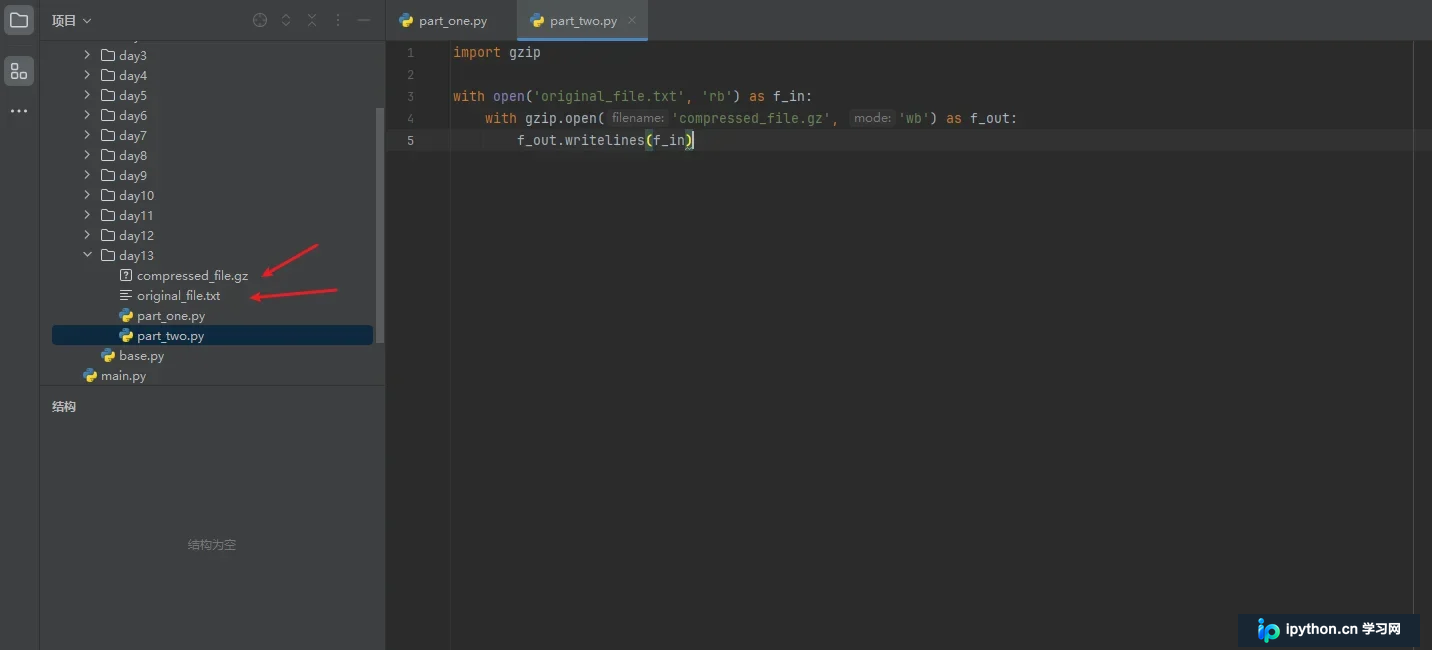Click 'import gzip' on line 1
Image resolution: width=1432 pixels, height=650 pixels.
(497, 52)
